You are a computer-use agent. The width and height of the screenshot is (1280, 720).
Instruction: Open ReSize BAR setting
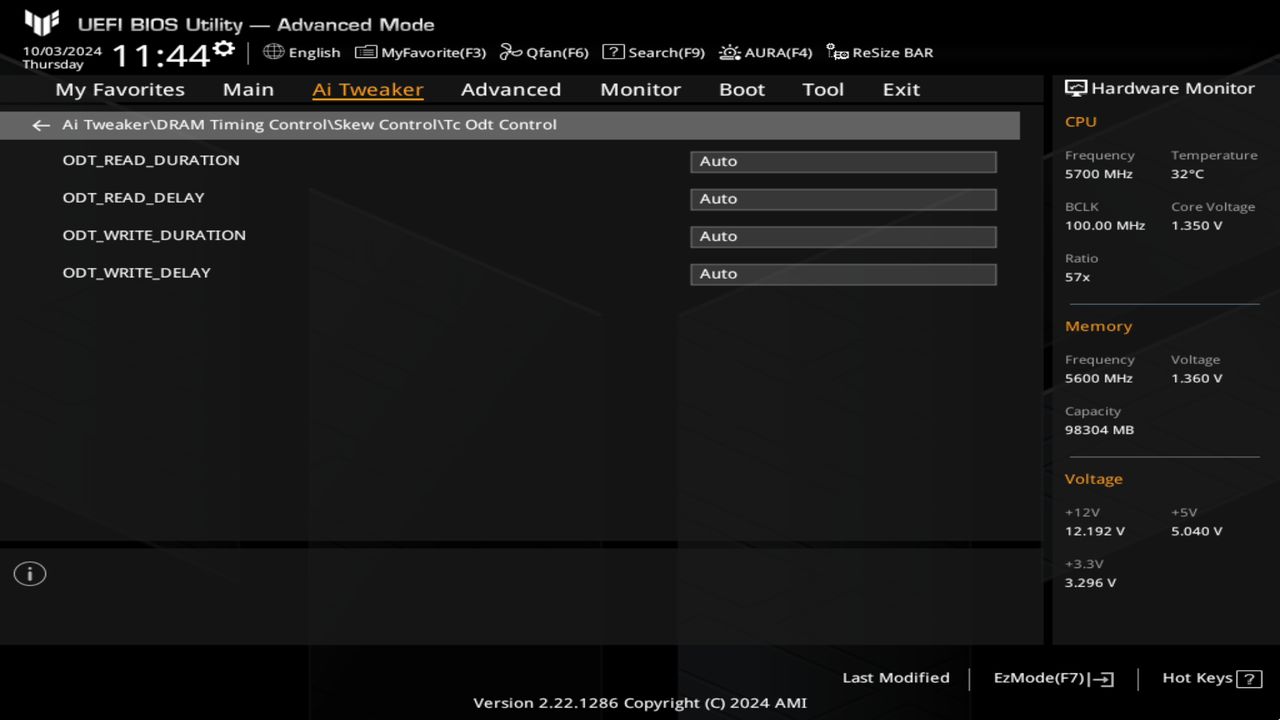pos(880,52)
